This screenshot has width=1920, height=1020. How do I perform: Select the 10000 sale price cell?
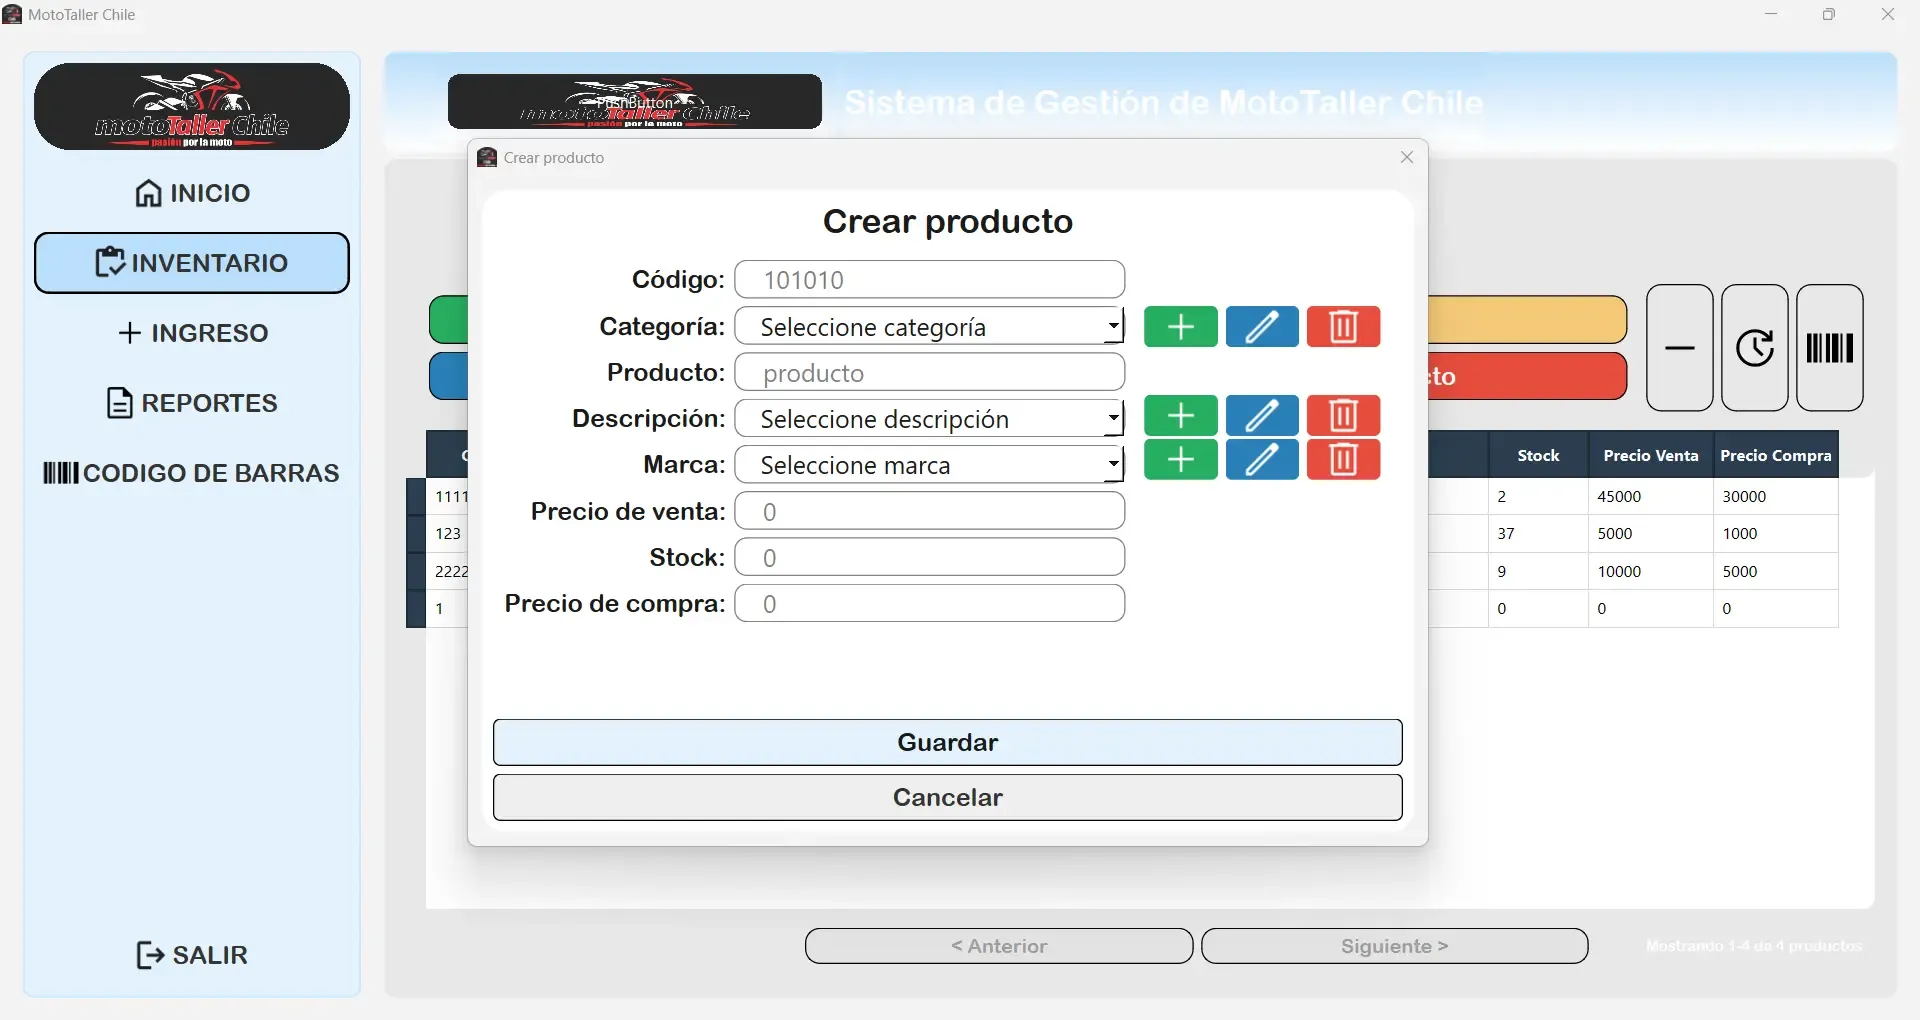tap(1651, 572)
